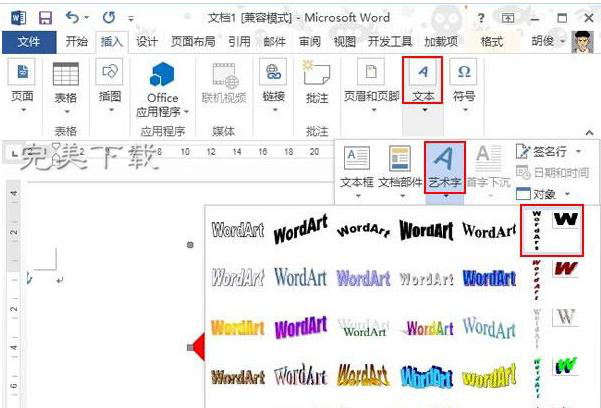Switch to the 格式 Format tab
This screenshot has width=601, height=408.
pos(492,41)
